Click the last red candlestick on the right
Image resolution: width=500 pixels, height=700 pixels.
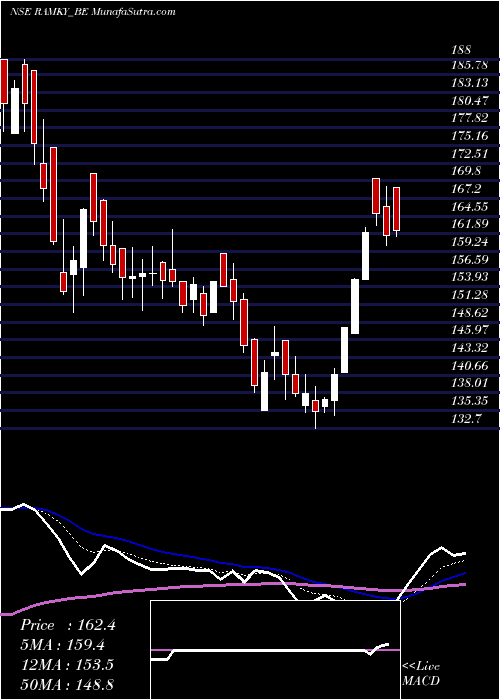click(396, 209)
